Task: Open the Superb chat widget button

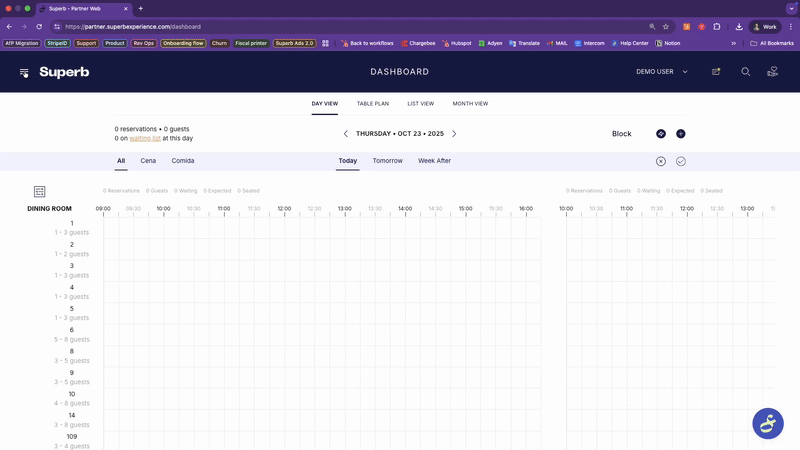Action: point(768,423)
